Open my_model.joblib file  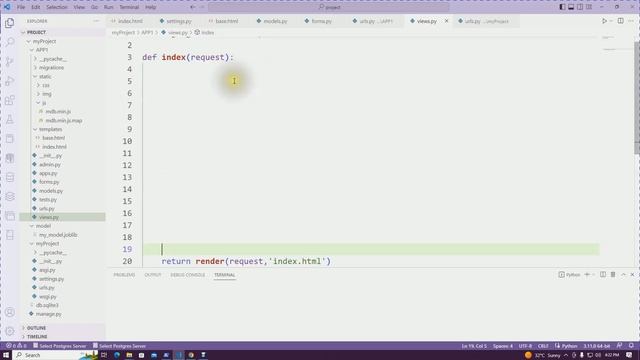(x=58, y=235)
